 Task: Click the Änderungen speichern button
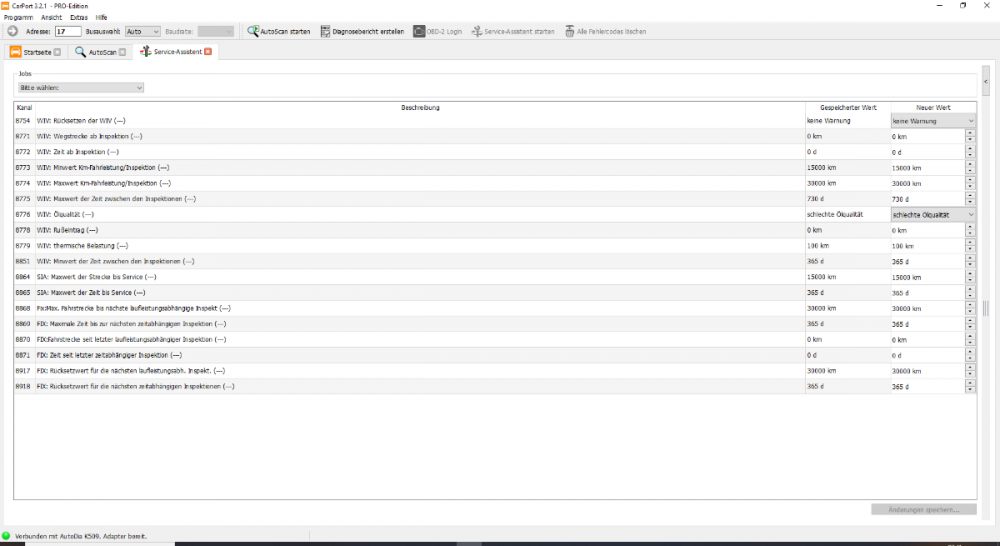[x=923, y=510]
